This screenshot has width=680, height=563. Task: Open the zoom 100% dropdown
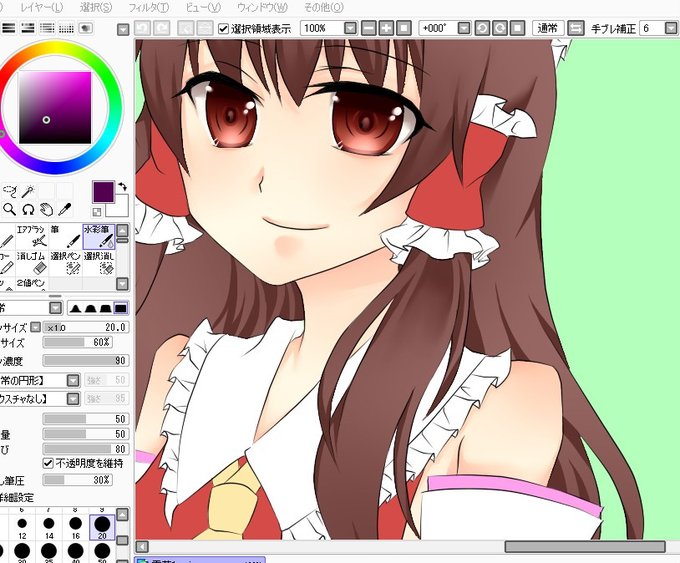(x=350, y=29)
